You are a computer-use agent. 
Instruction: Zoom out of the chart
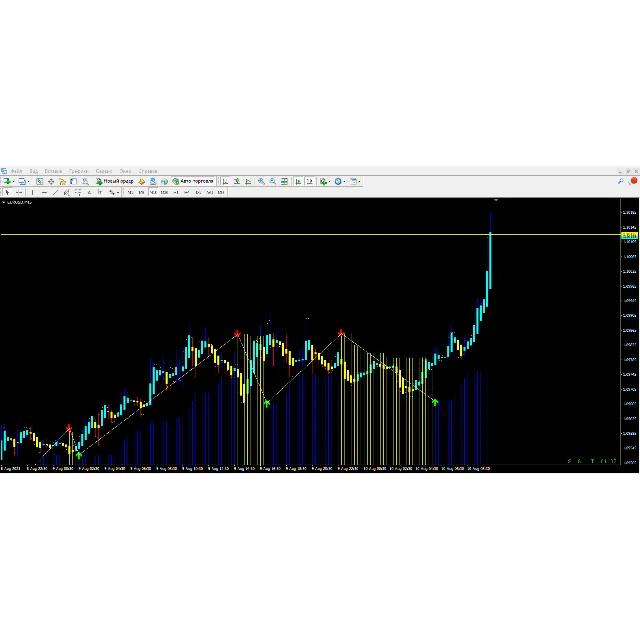(x=272, y=181)
